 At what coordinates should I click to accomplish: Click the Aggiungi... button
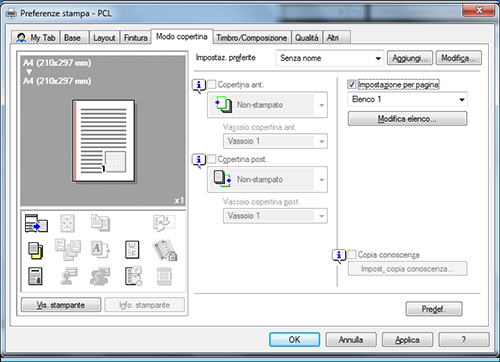(x=410, y=58)
